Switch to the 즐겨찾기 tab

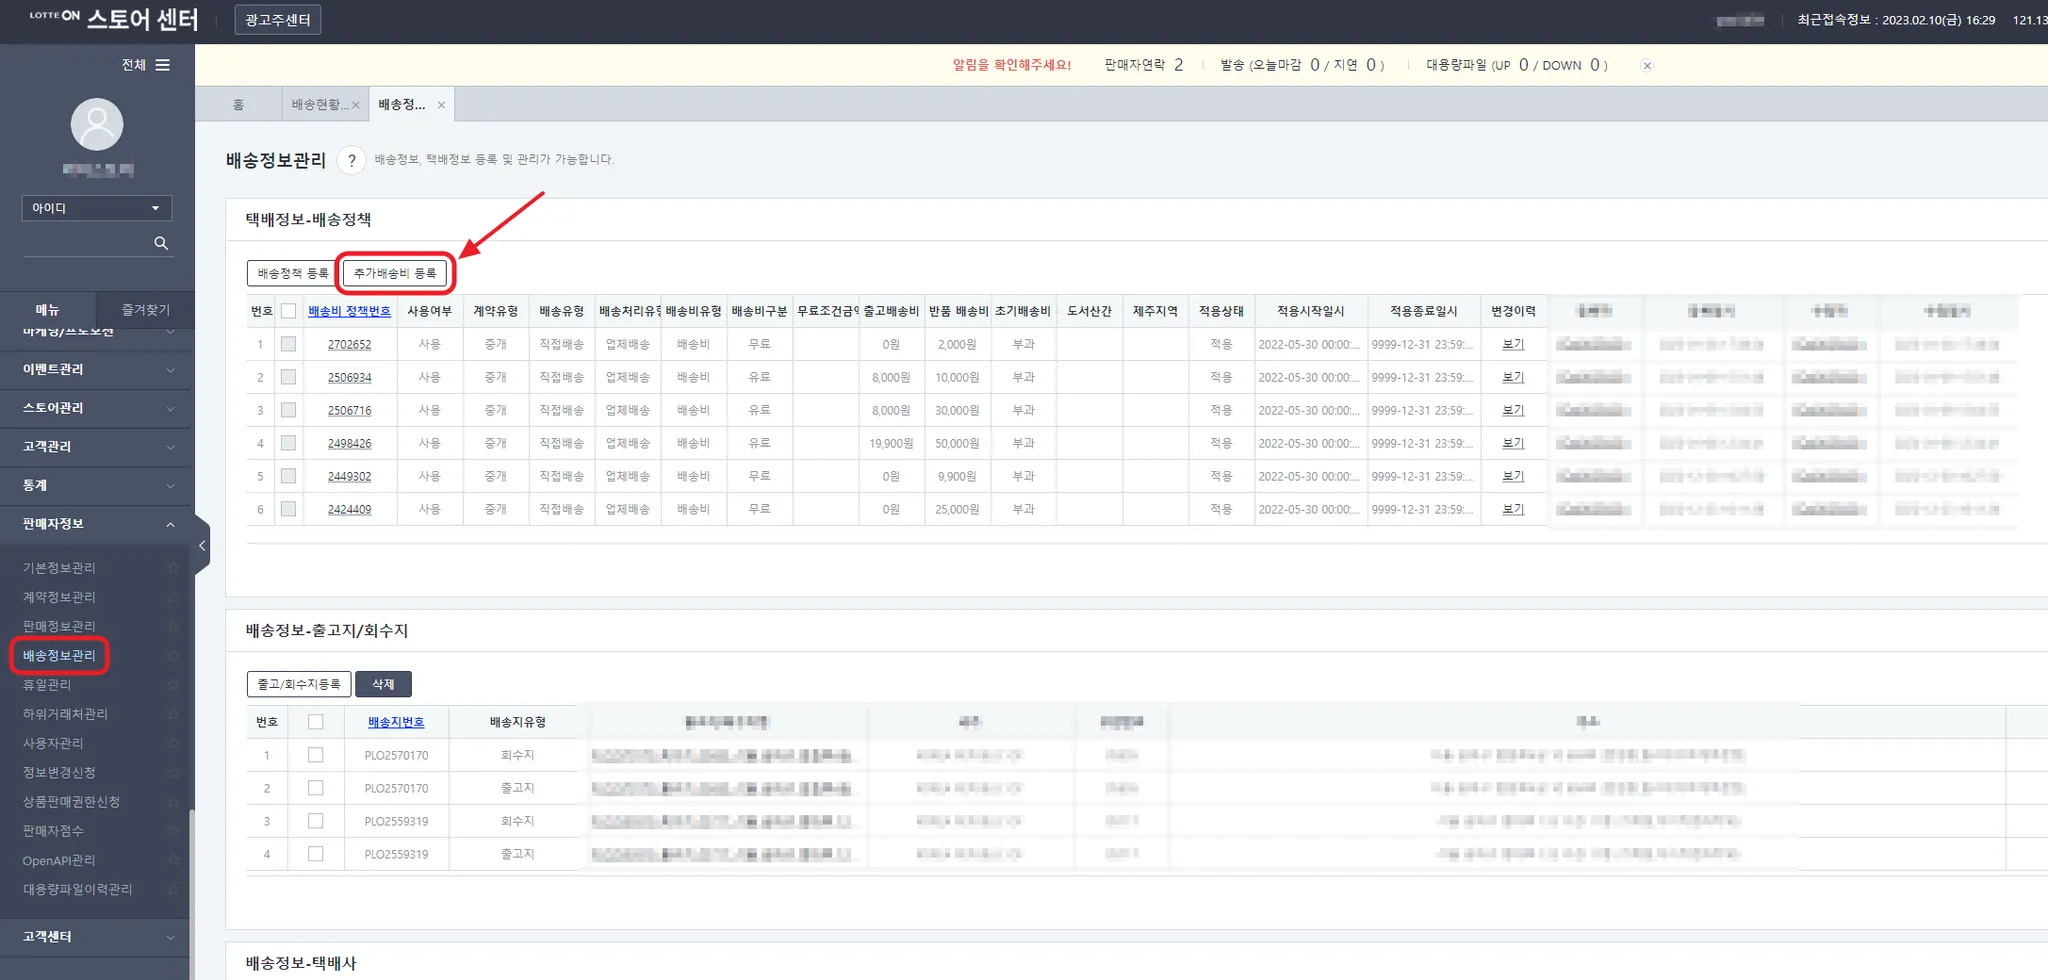(x=146, y=310)
